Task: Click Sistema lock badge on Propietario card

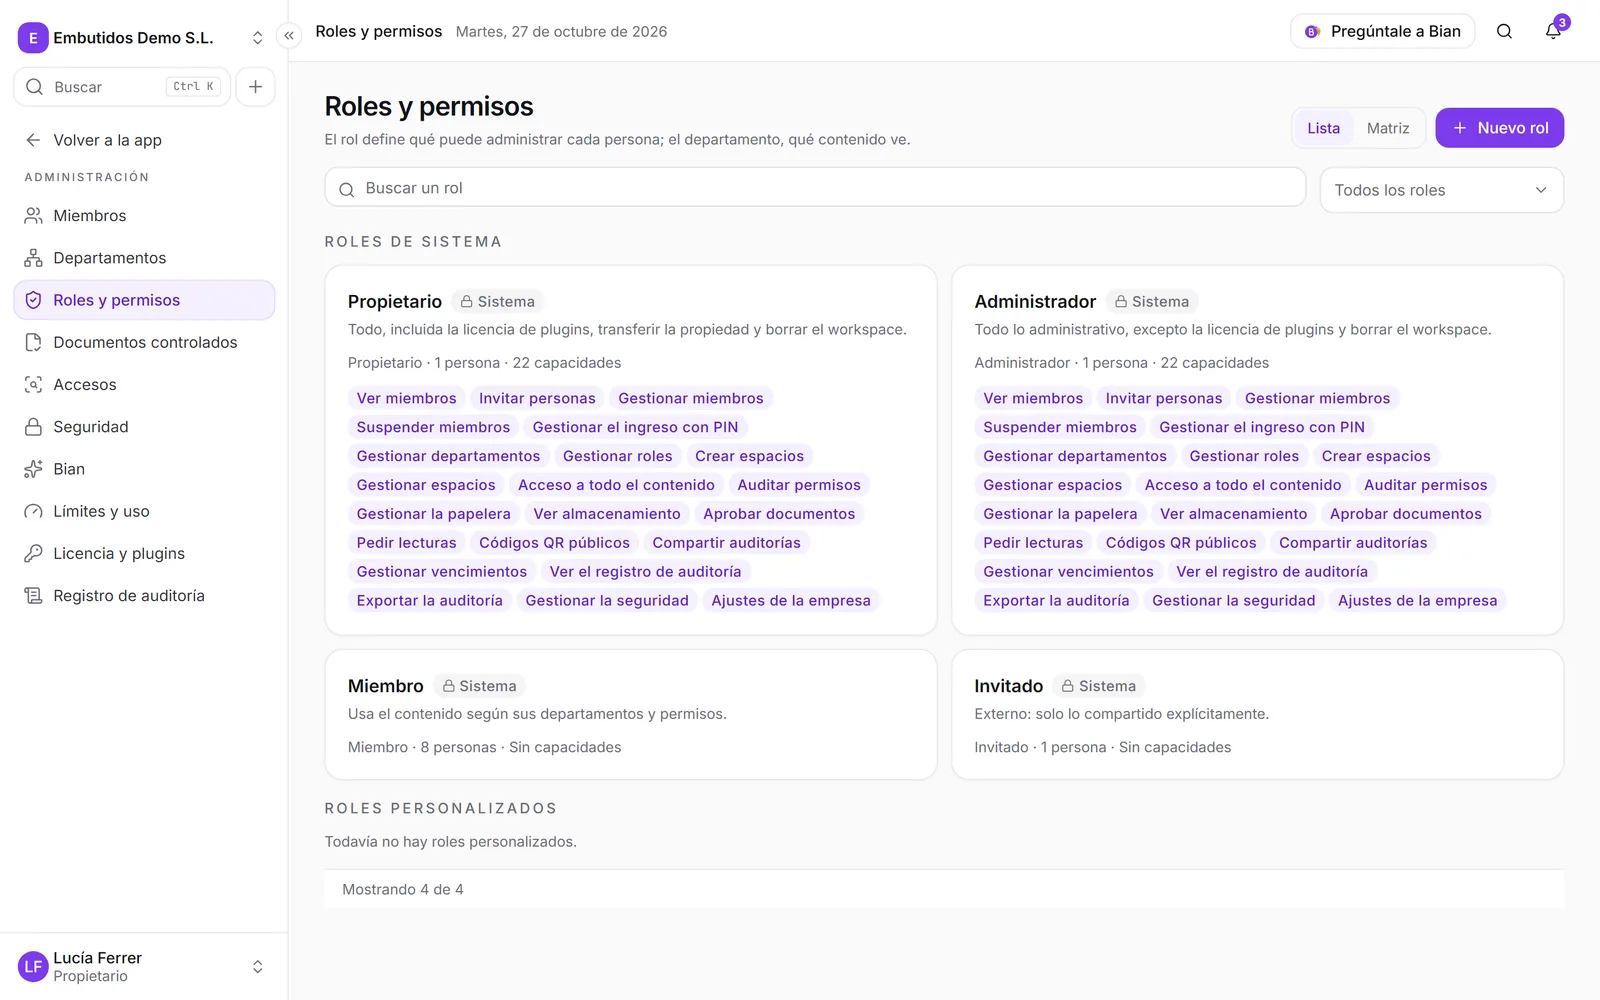Action: [497, 302]
